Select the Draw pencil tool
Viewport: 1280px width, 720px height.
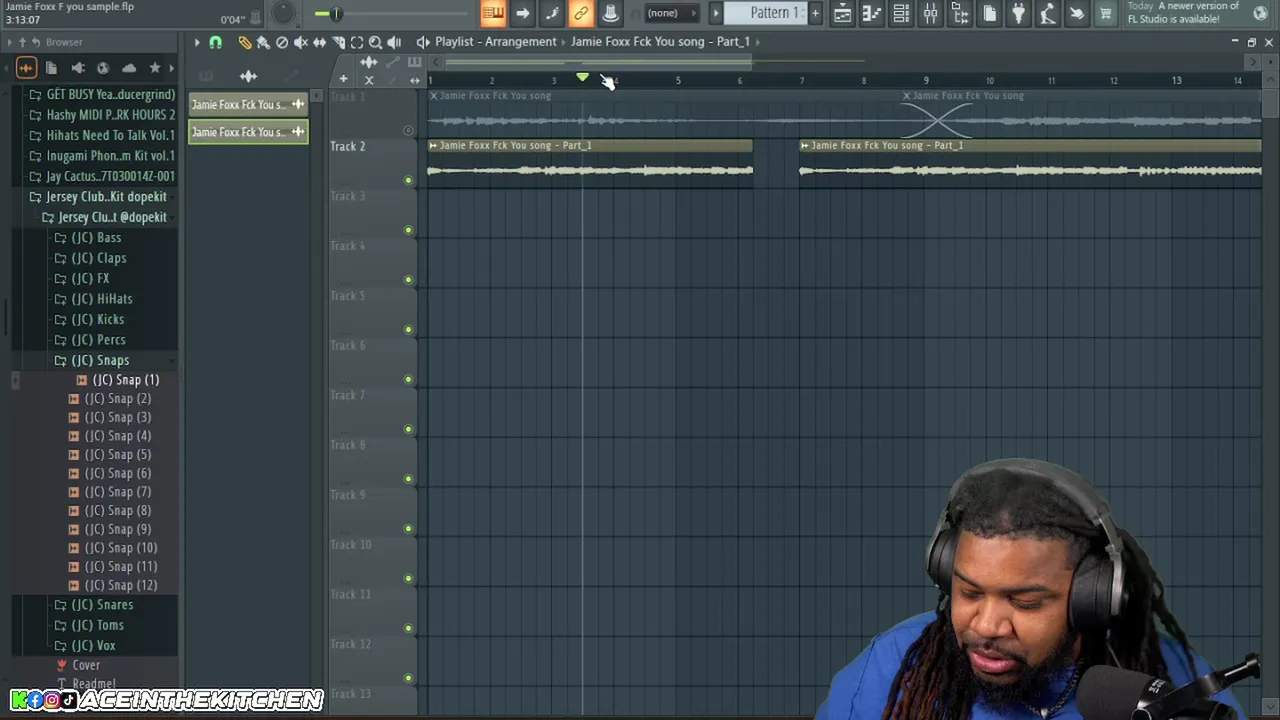245,42
